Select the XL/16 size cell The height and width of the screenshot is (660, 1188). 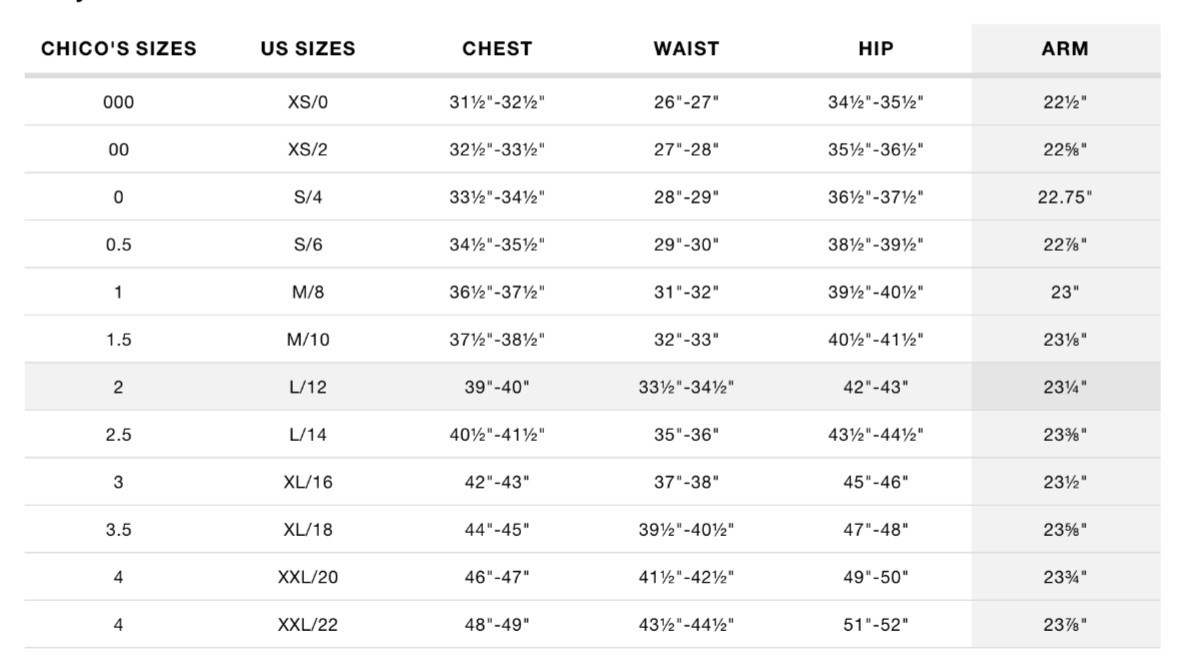click(x=308, y=483)
